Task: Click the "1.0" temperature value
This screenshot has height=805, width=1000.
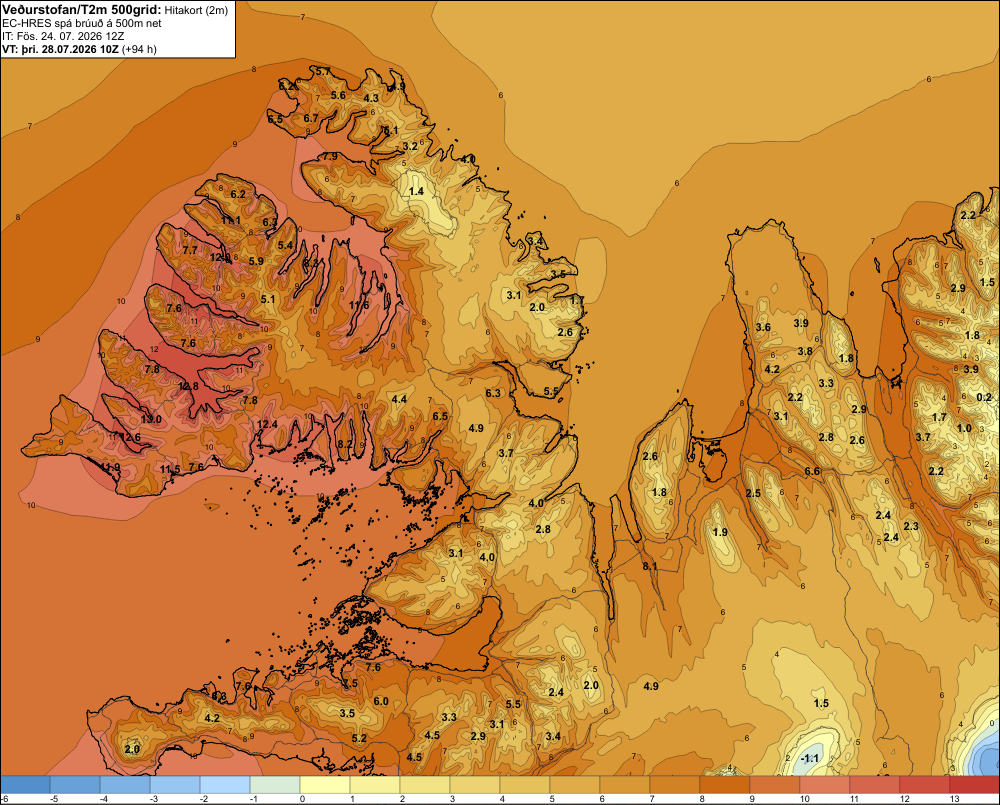Action: [964, 429]
